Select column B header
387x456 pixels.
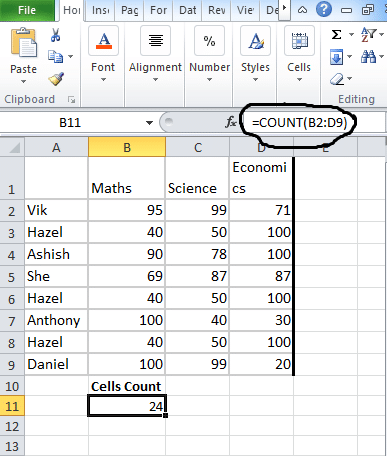[127, 147]
